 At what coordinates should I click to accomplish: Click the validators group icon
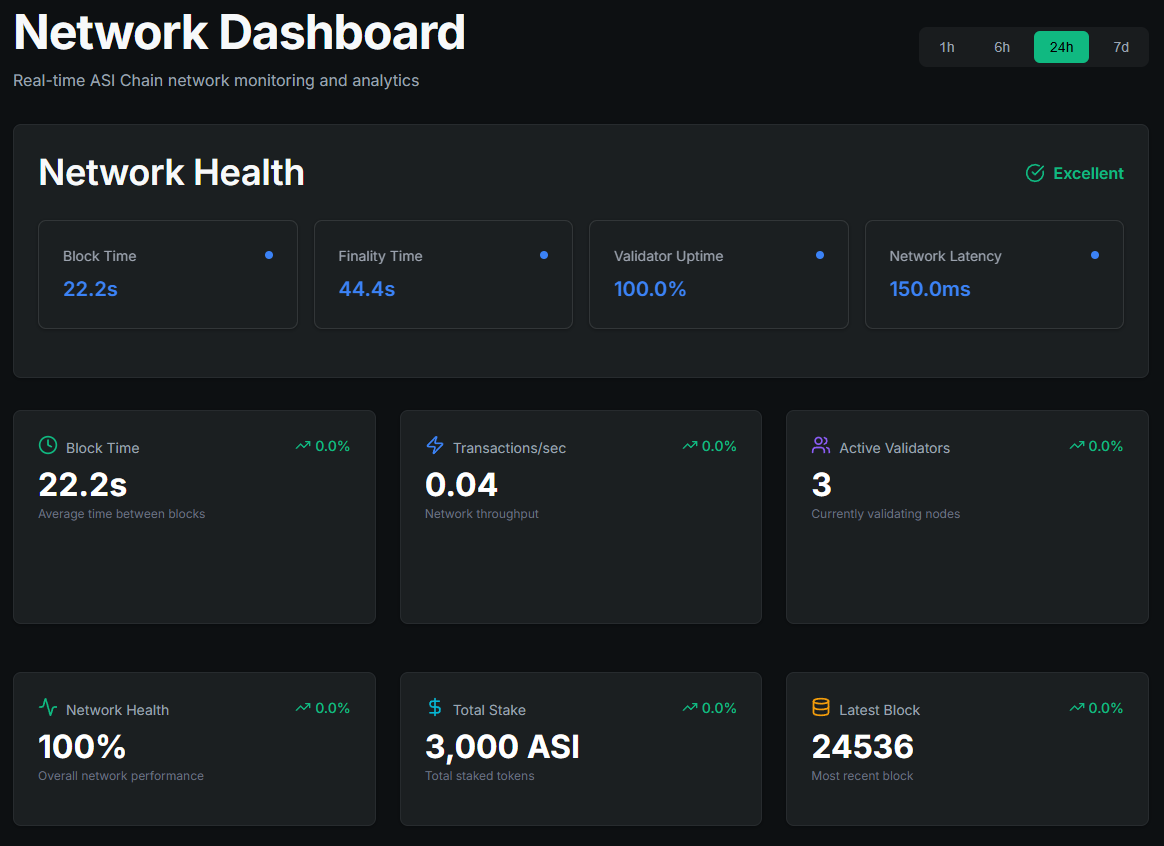[819, 446]
